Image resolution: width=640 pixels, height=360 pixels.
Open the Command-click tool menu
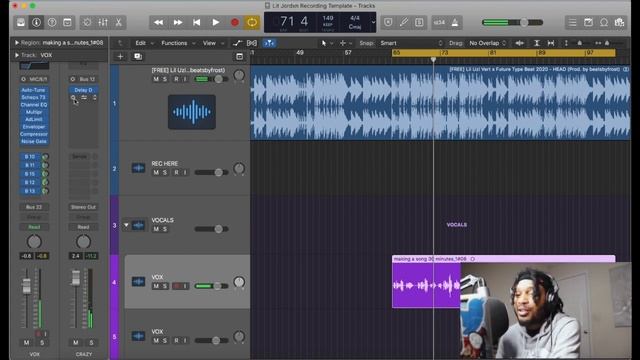click(x=345, y=43)
